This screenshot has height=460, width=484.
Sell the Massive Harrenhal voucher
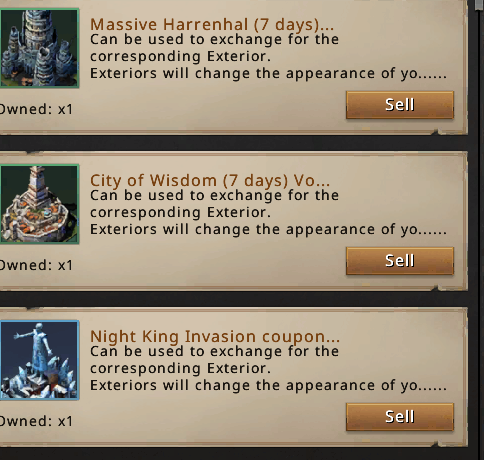tap(400, 105)
